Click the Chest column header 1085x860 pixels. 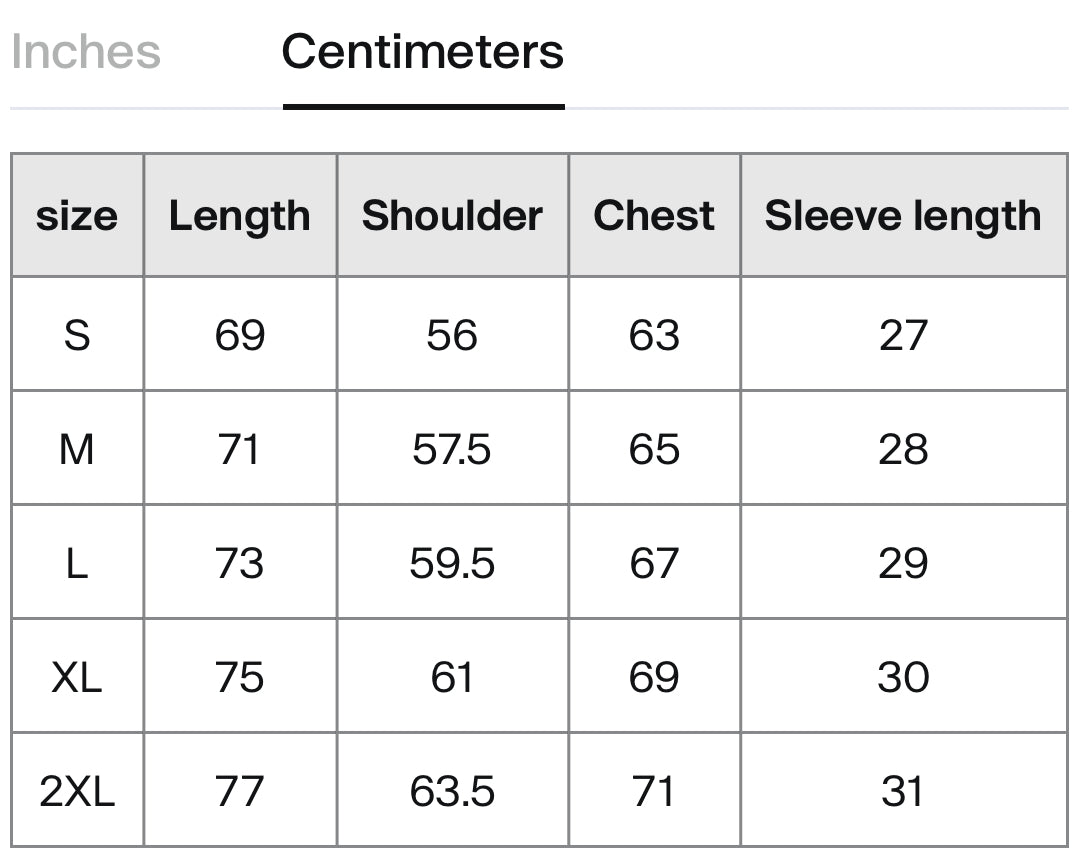[x=654, y=216]
